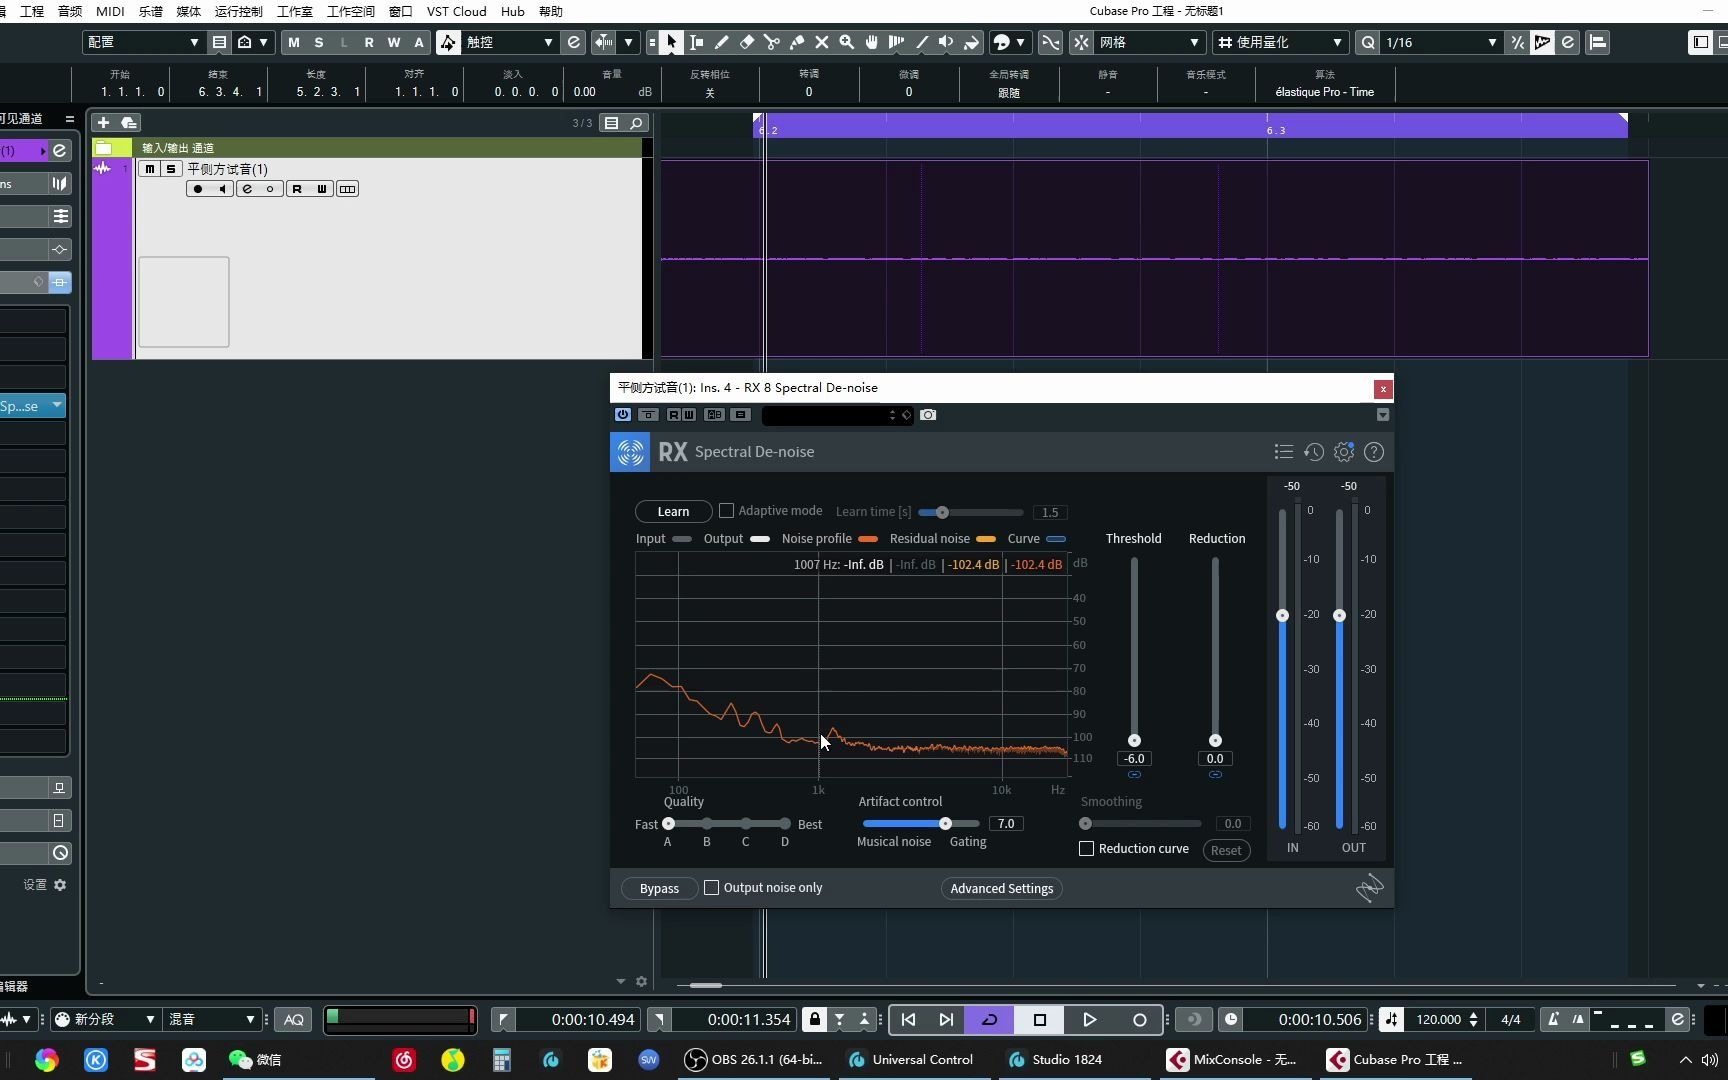The image size is (1728, 1080).
Task: Click the Learn button
Action: pos(673,512)
